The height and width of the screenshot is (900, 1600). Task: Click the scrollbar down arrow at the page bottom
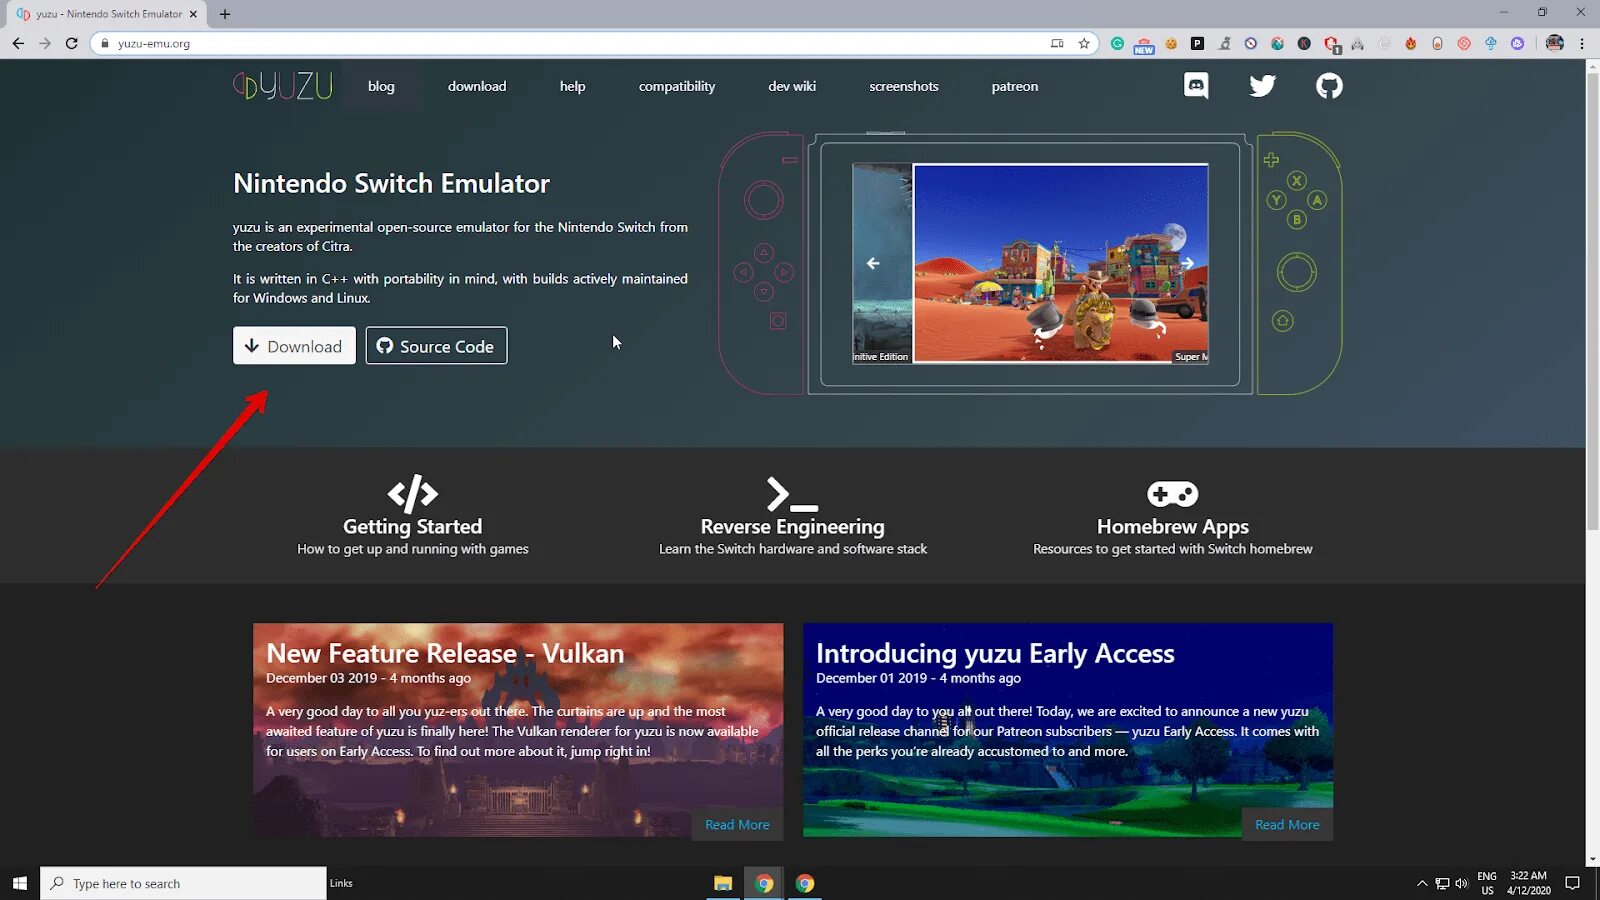[1592, 859]
